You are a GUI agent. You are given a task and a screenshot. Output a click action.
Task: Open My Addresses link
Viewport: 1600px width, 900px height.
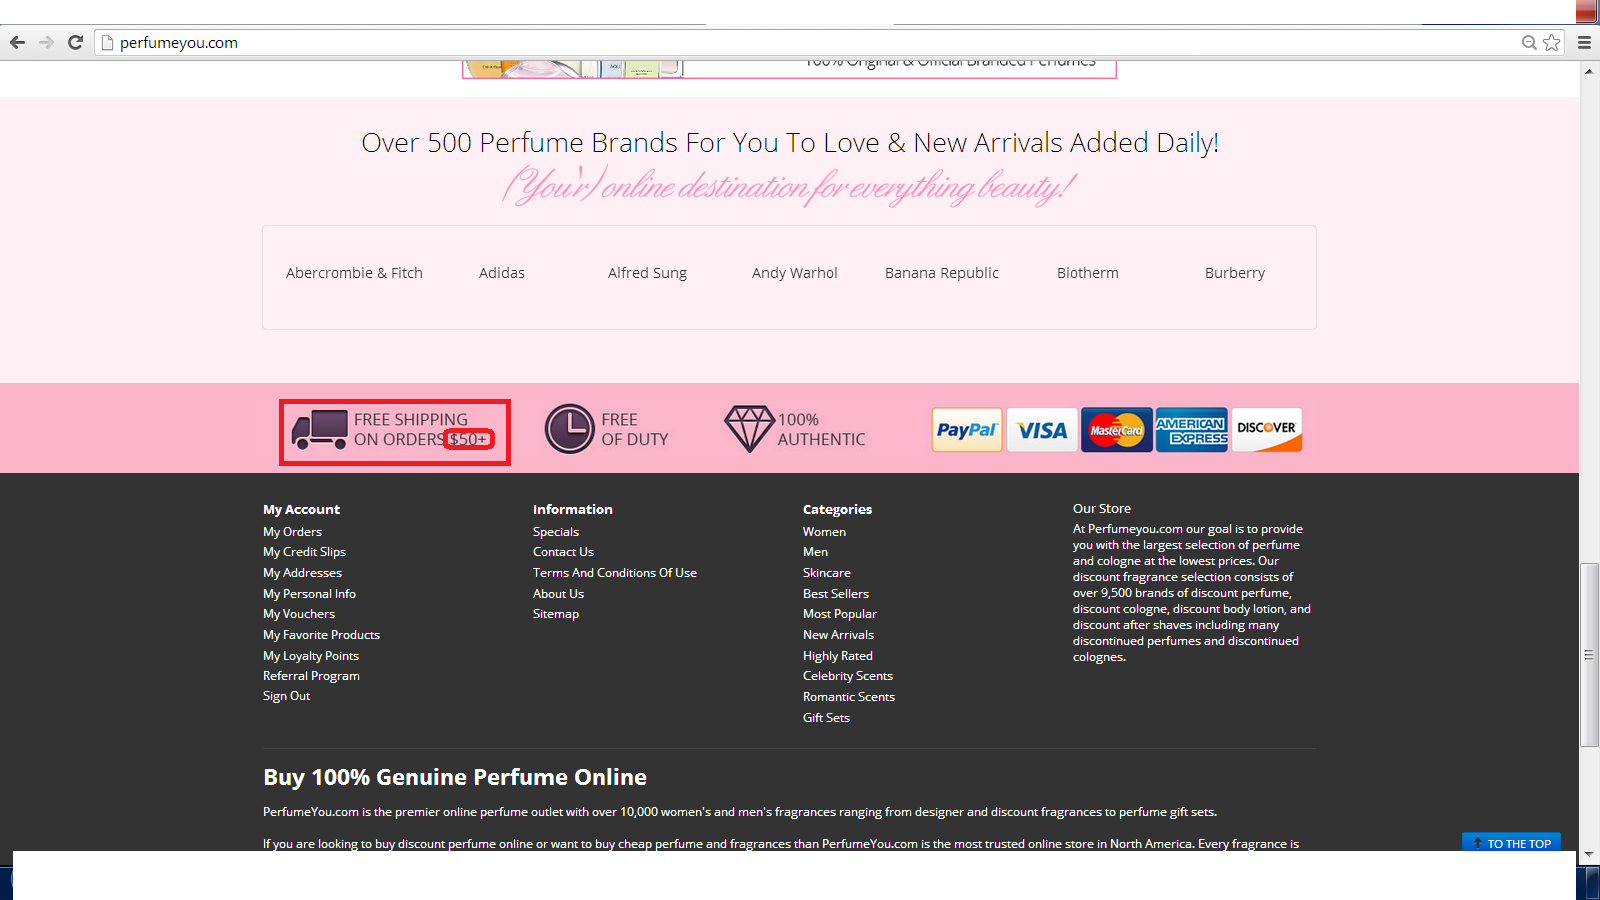tap(302, 573)
